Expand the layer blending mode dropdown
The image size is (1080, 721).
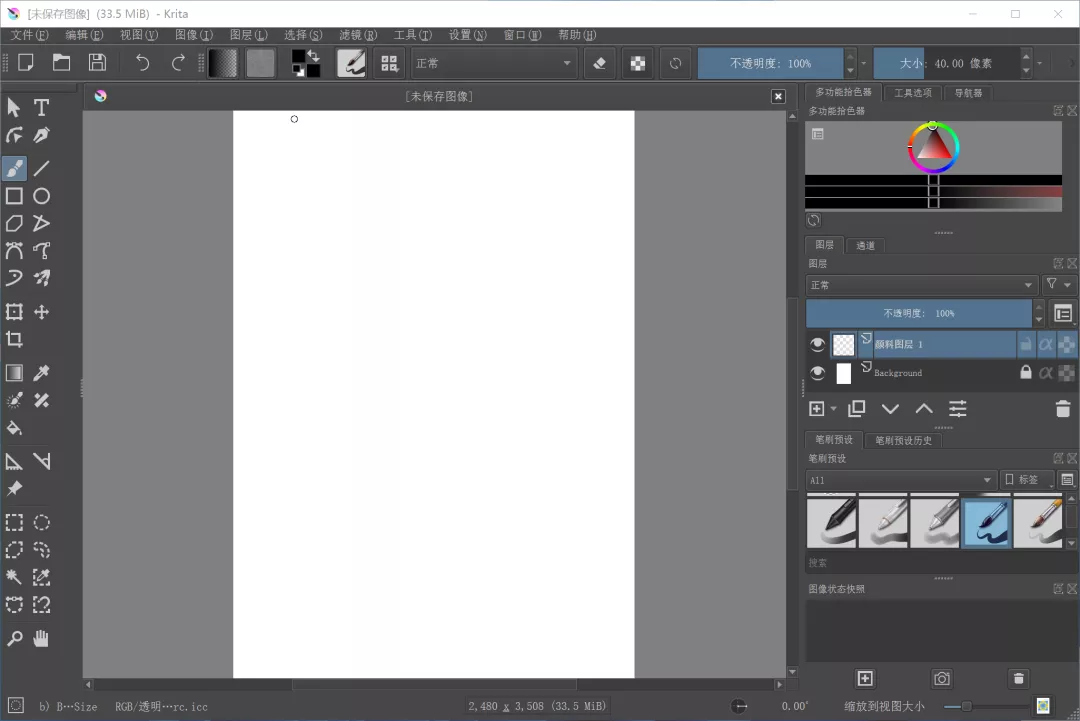coord(921,285)
